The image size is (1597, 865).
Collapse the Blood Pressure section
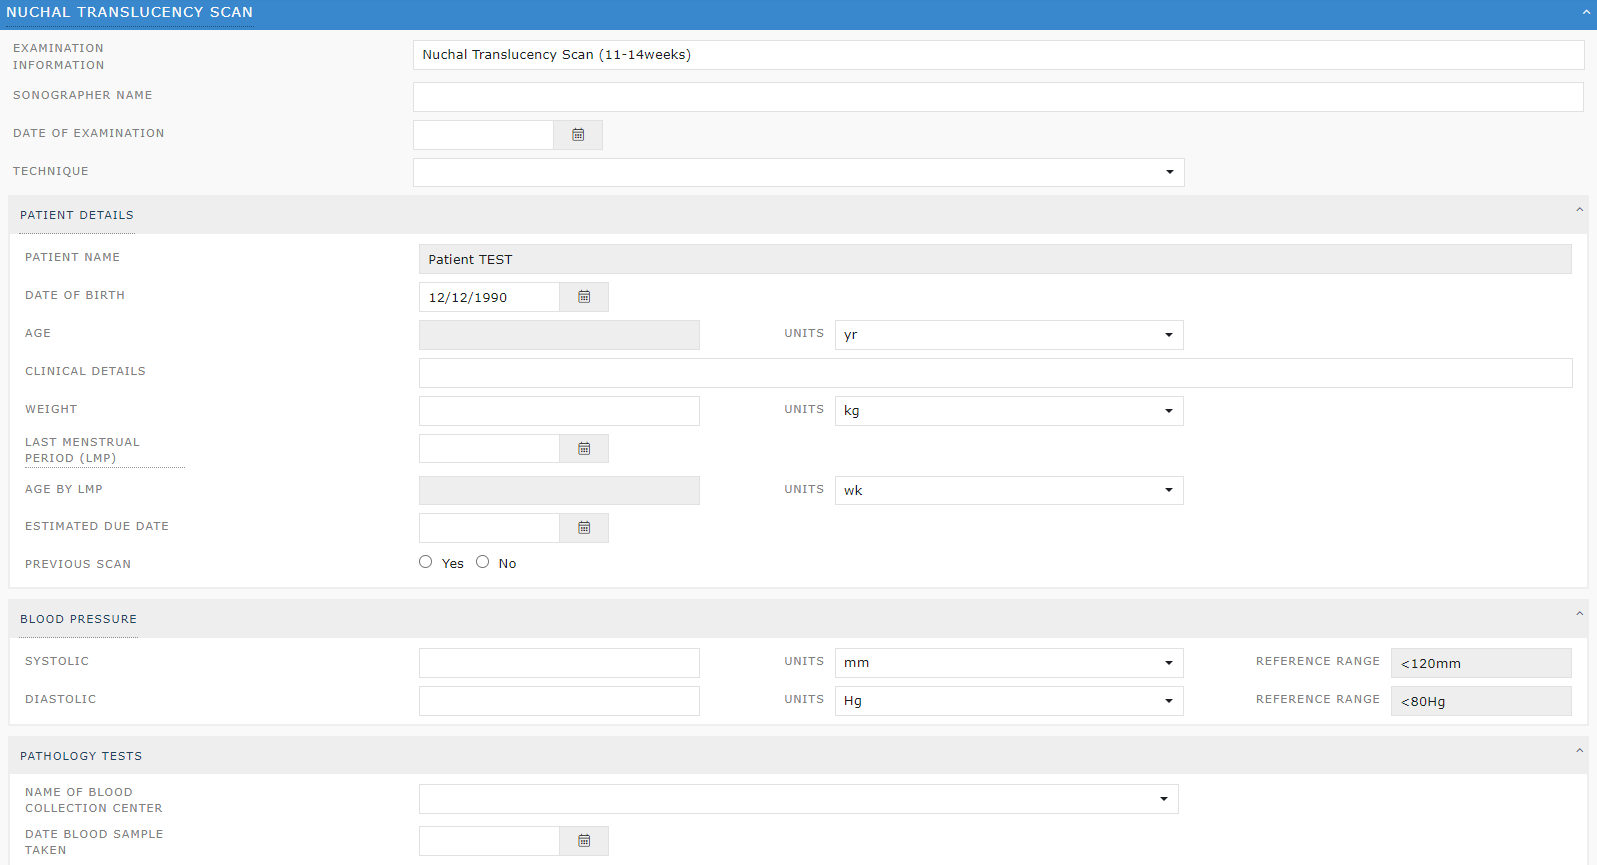(1580, 614)
